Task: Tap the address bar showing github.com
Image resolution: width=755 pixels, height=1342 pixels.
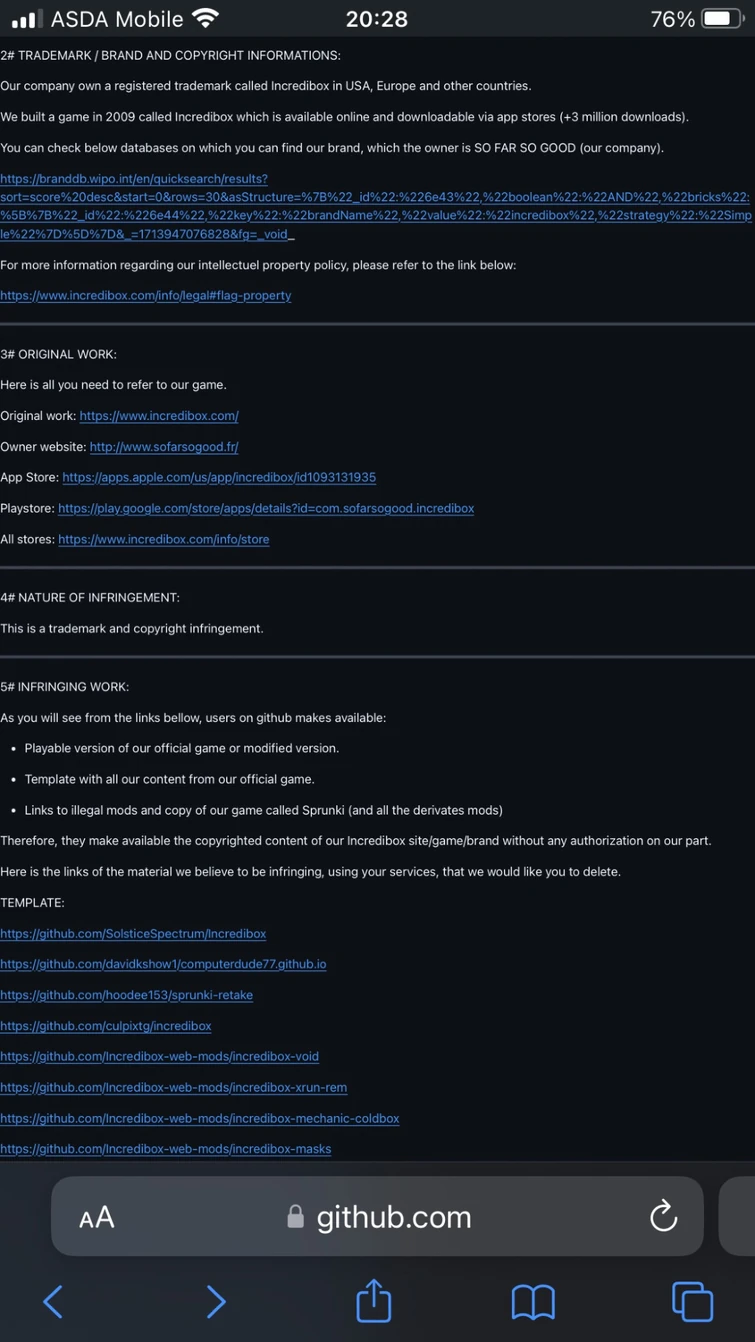Action: click(x=393, y=1217)
